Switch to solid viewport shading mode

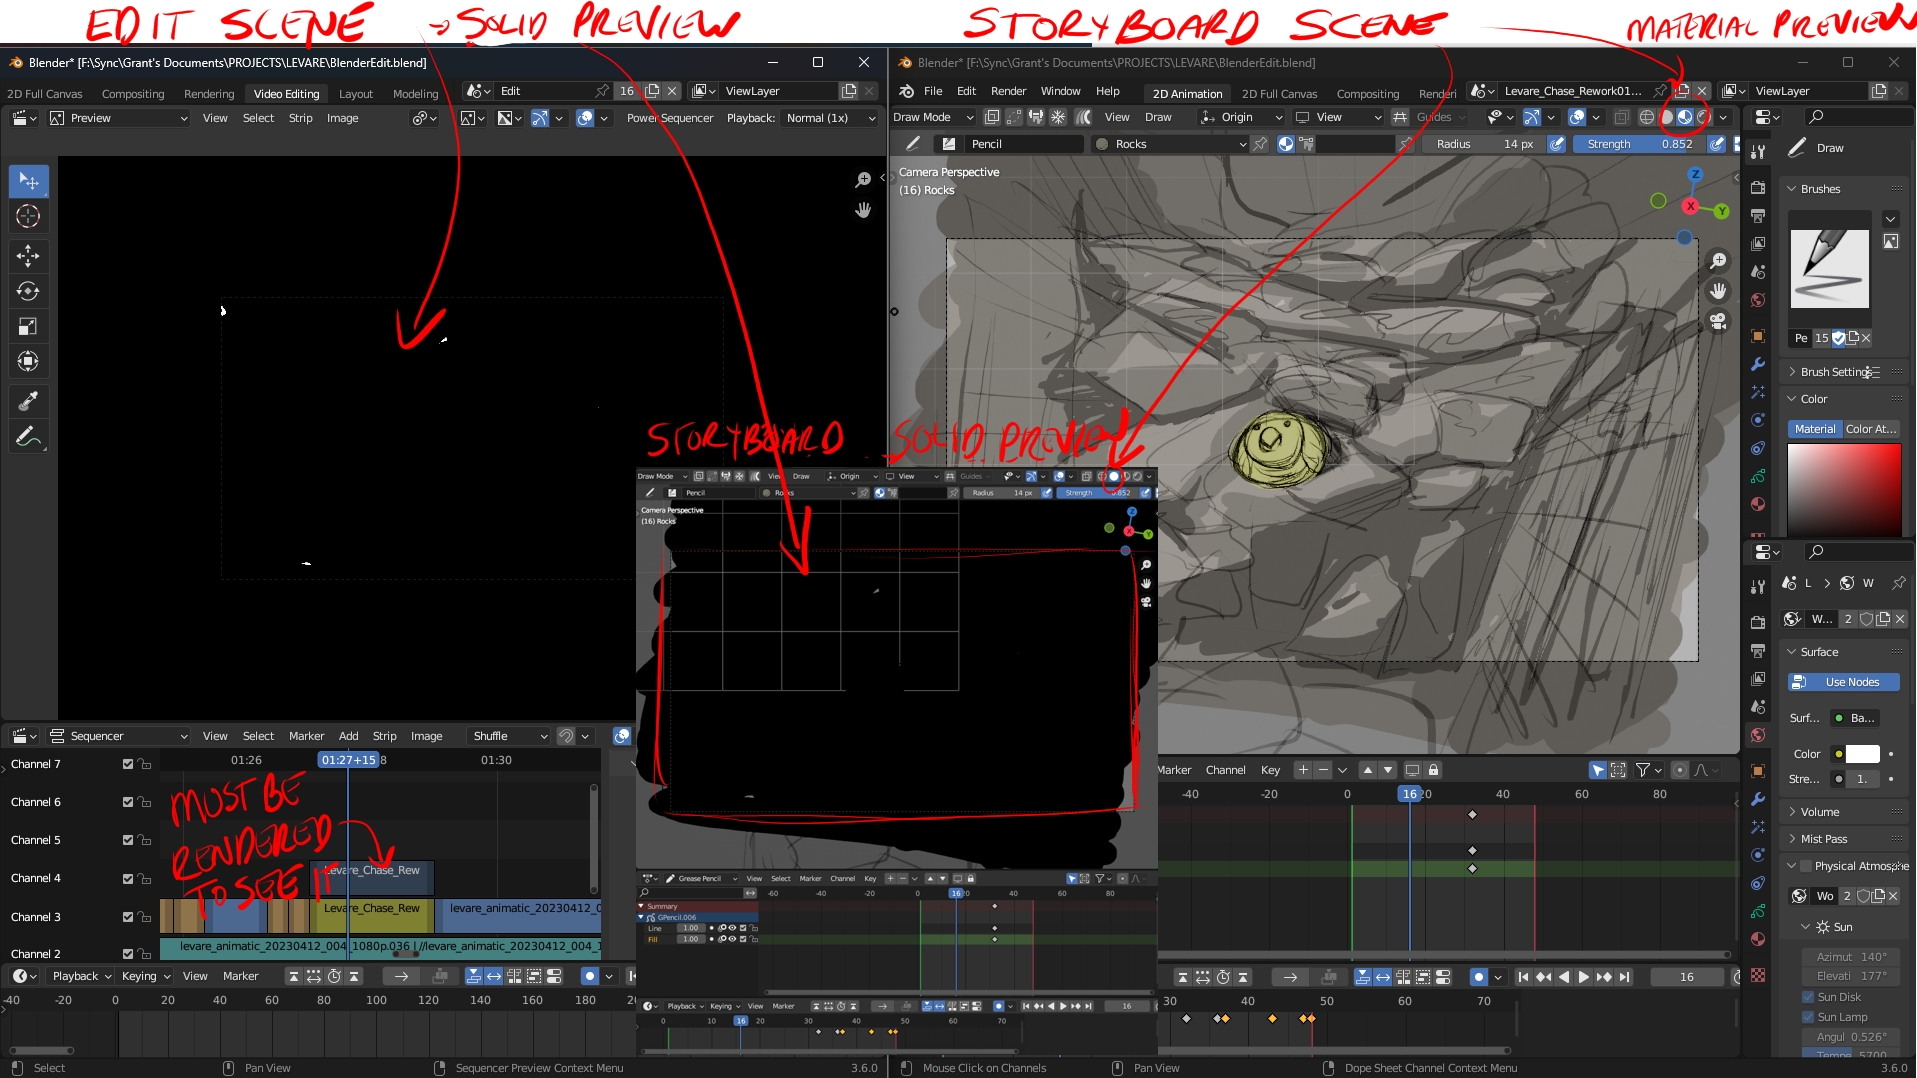[x=1667, y=117]
